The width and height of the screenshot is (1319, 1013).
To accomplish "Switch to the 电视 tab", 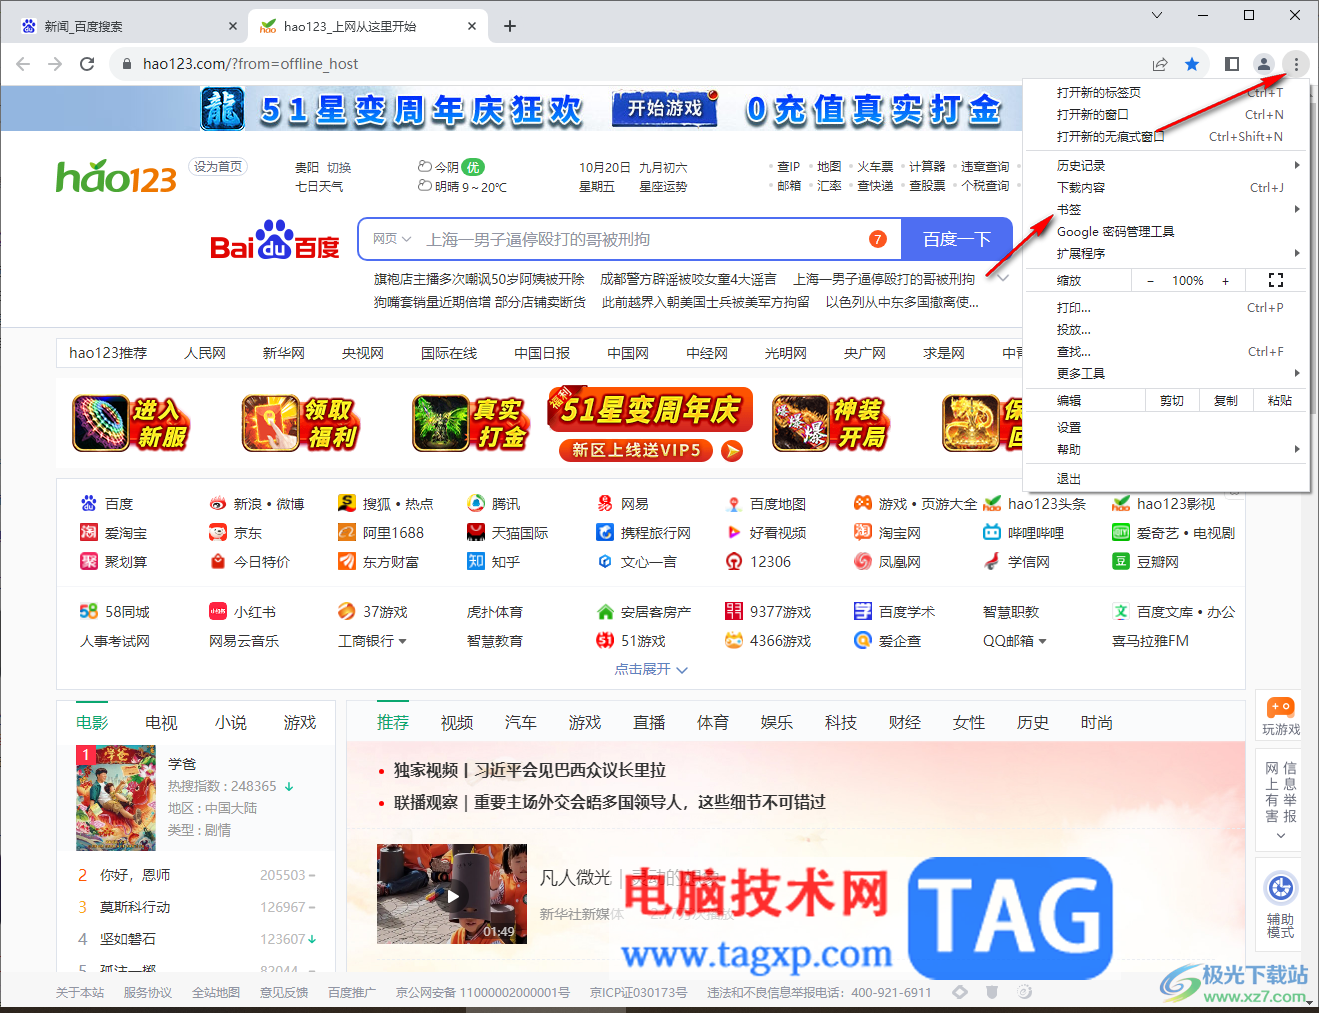I will tap(161, 722).
